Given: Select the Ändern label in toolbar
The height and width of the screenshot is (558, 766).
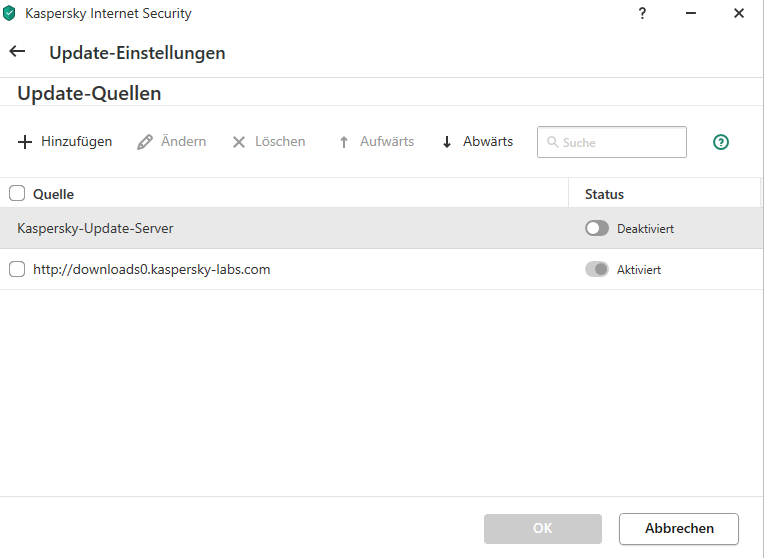Looking at the screenshot, I should click(184, 142).
